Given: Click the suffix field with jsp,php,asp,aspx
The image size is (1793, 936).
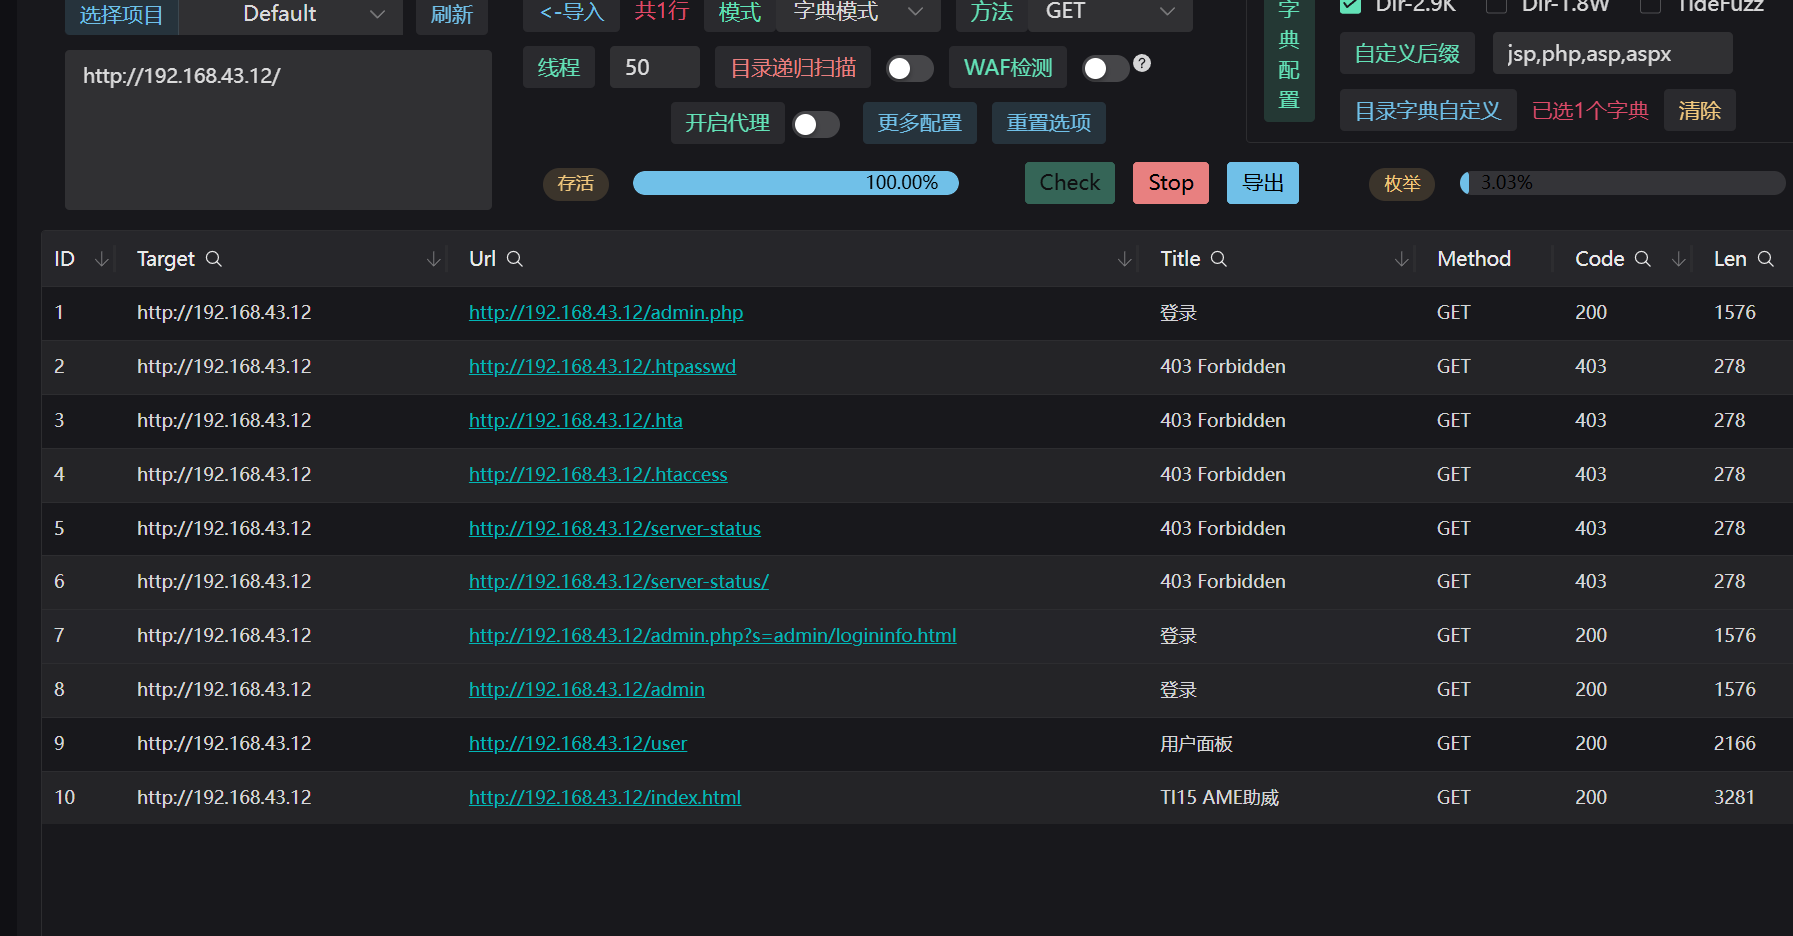Looking at the screenshot, I should (x=1612, y=53).
